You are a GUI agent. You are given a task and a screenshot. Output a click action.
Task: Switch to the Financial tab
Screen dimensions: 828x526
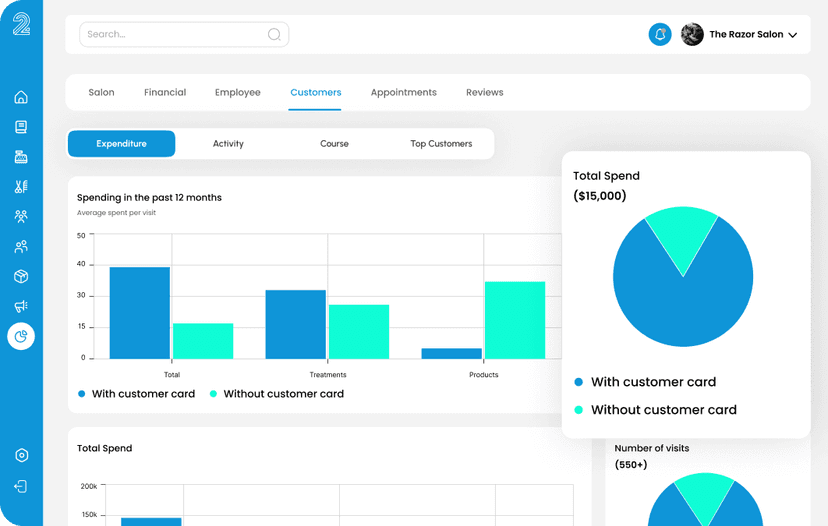point(165,92)
